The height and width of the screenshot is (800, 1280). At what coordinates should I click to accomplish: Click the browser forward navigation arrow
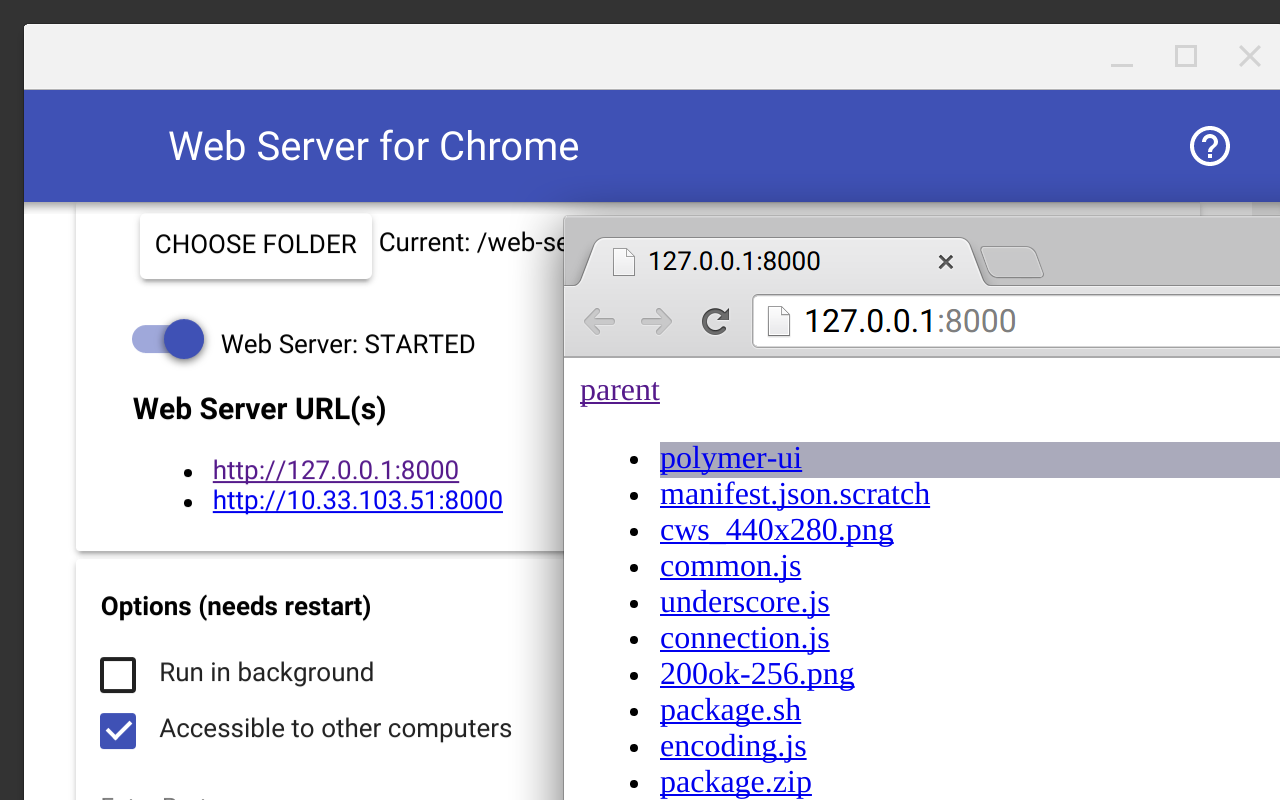[657, 321]
